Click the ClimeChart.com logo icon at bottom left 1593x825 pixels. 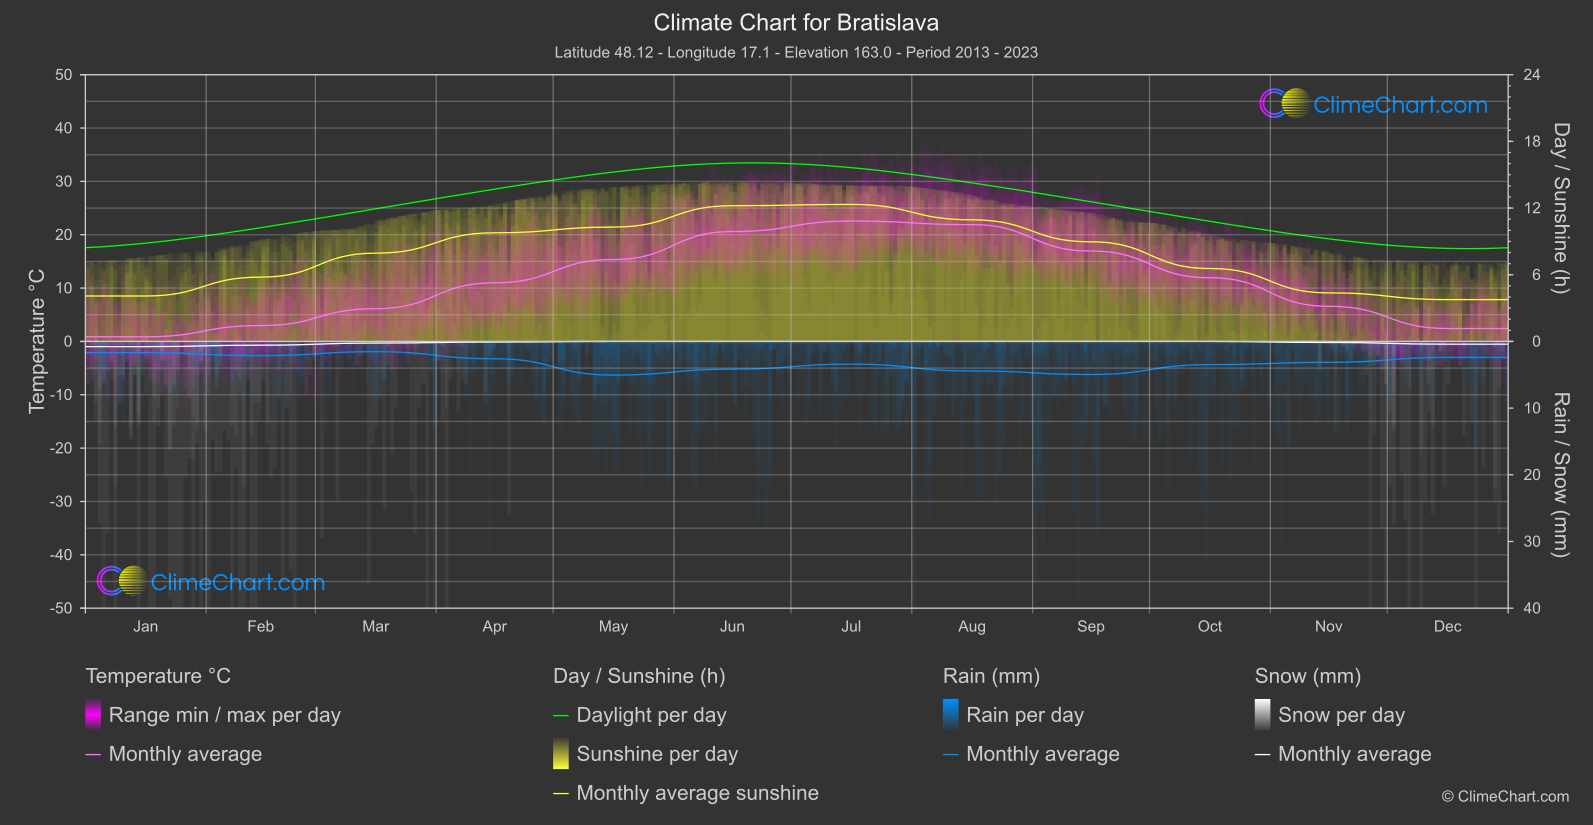click(x=122, y=580)
